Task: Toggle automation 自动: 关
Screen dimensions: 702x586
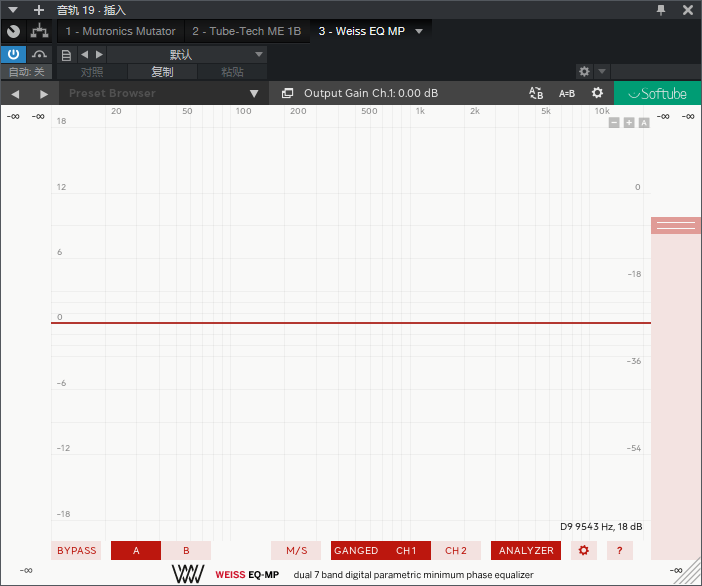Action: [x=26, y=72]
